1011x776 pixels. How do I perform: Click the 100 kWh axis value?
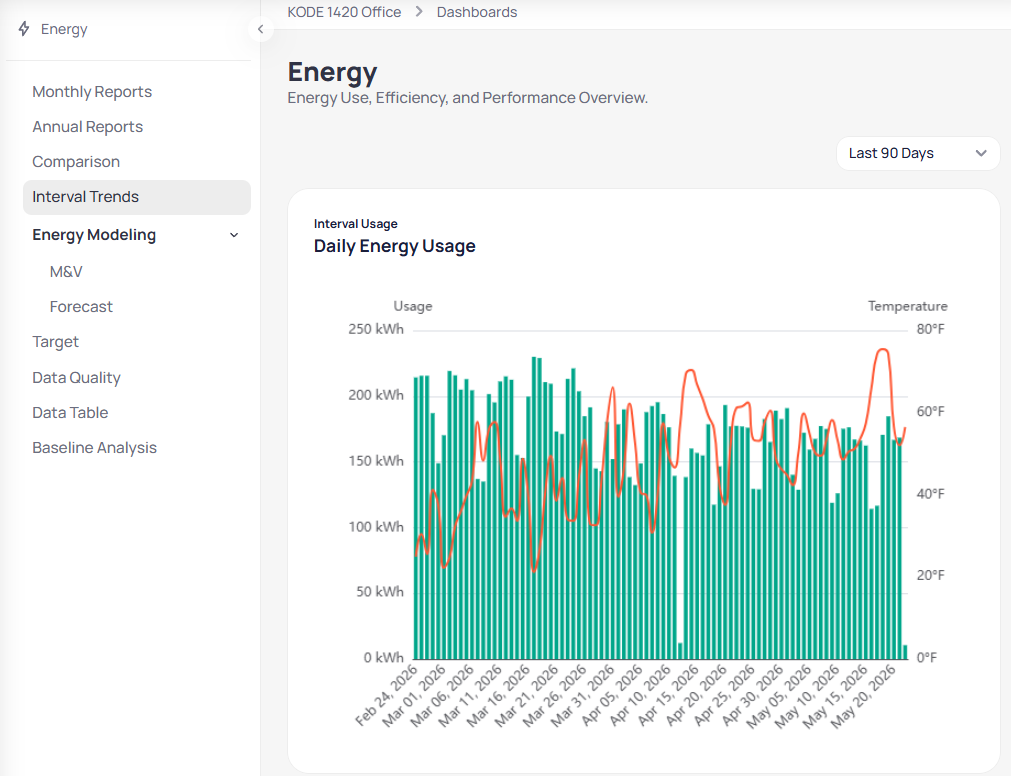pos(376,527)
